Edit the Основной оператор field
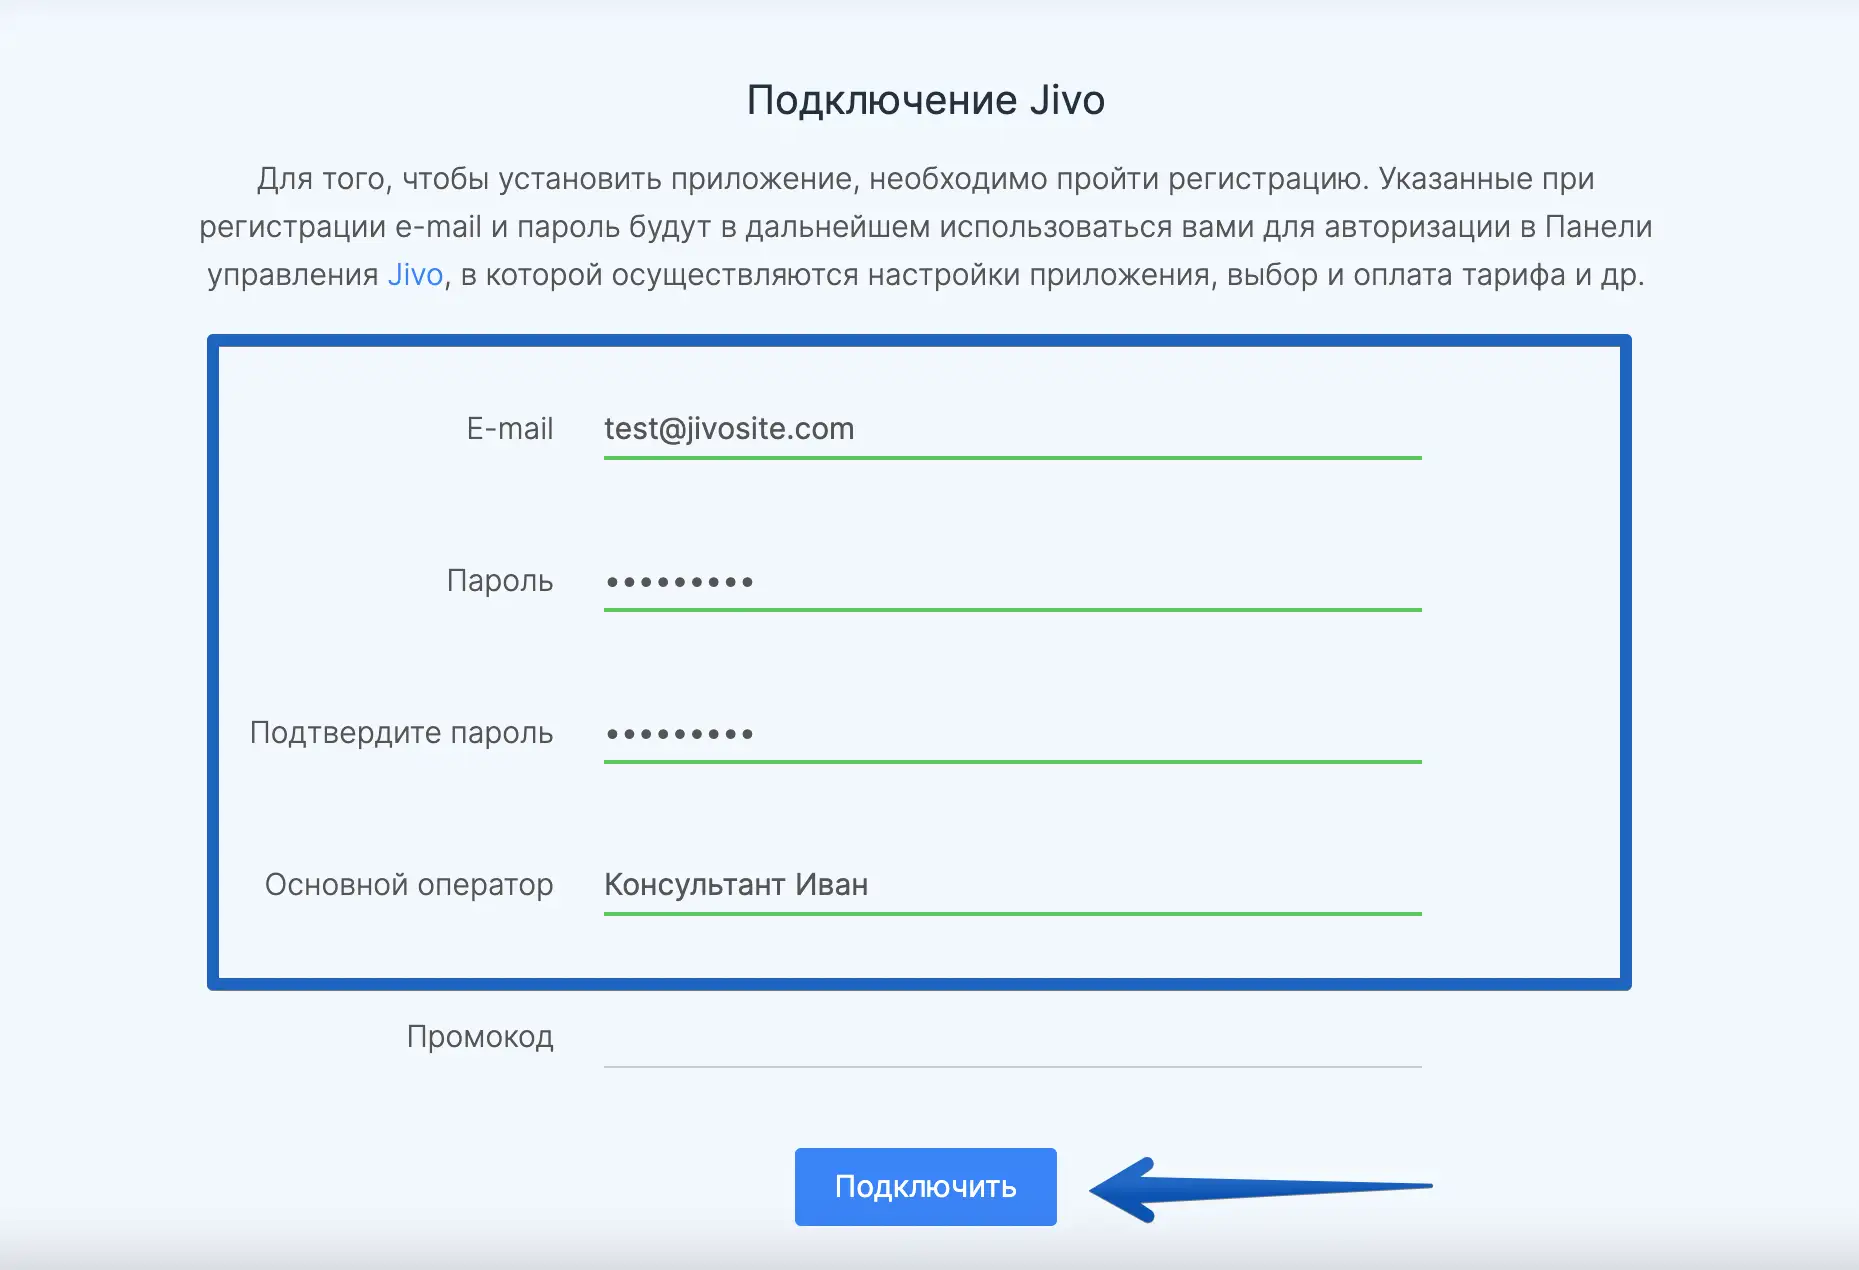 [1010, 886]
